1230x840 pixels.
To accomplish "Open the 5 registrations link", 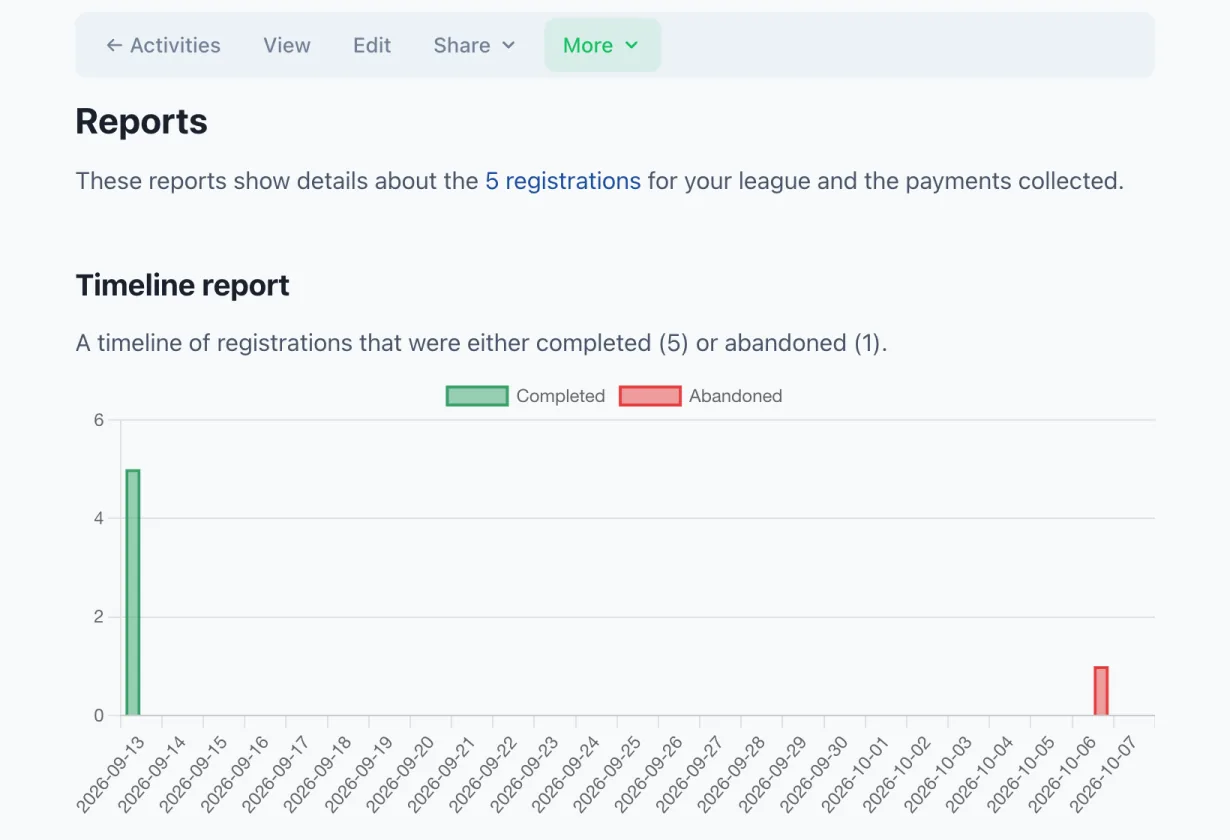I will (x=563, y=181).
